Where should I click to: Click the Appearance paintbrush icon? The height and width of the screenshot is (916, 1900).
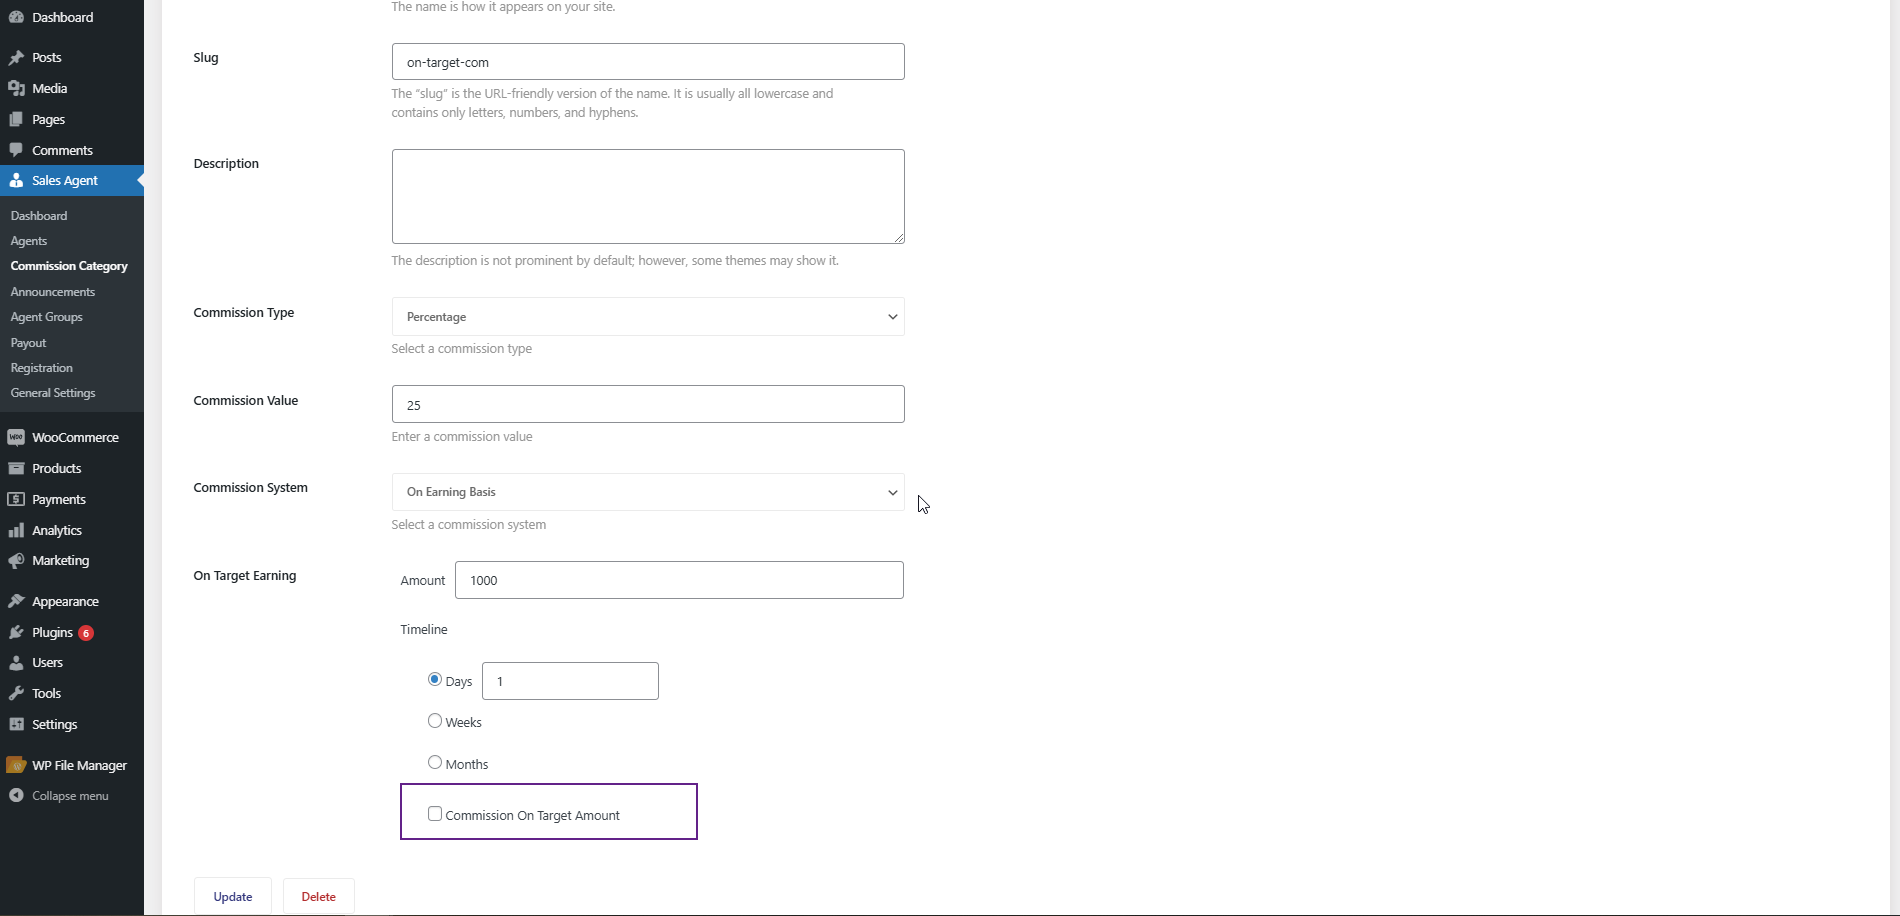coord(16,601)
